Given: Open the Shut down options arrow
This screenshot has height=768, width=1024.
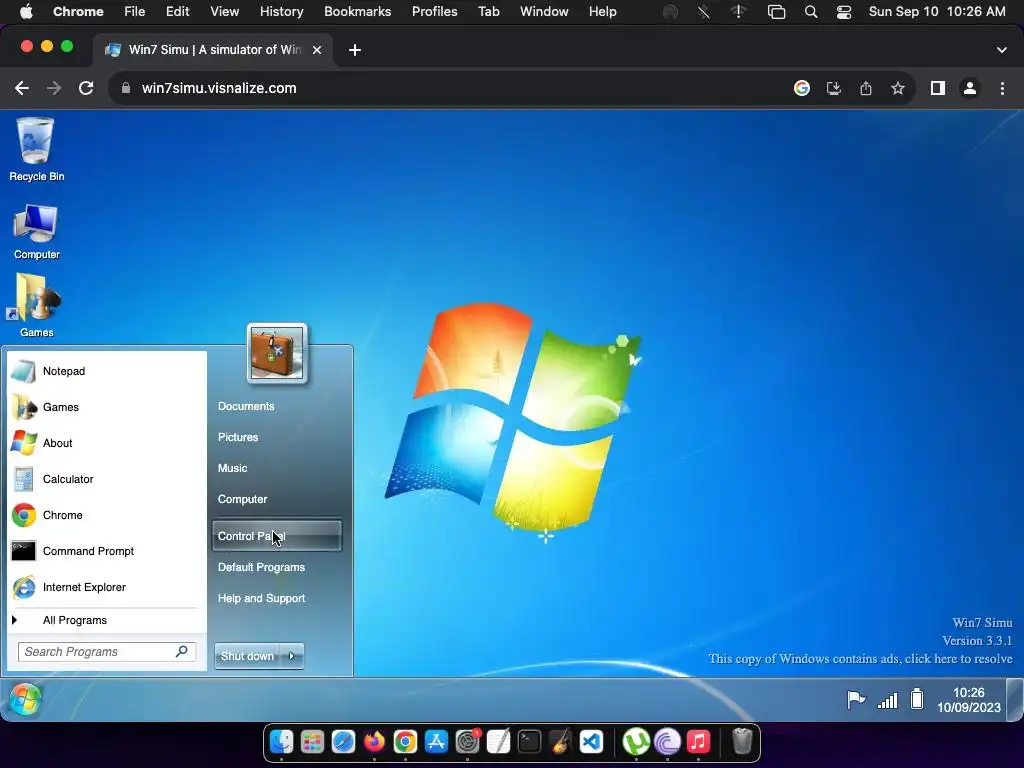Looking at the screenshot, I should point(292,656).
